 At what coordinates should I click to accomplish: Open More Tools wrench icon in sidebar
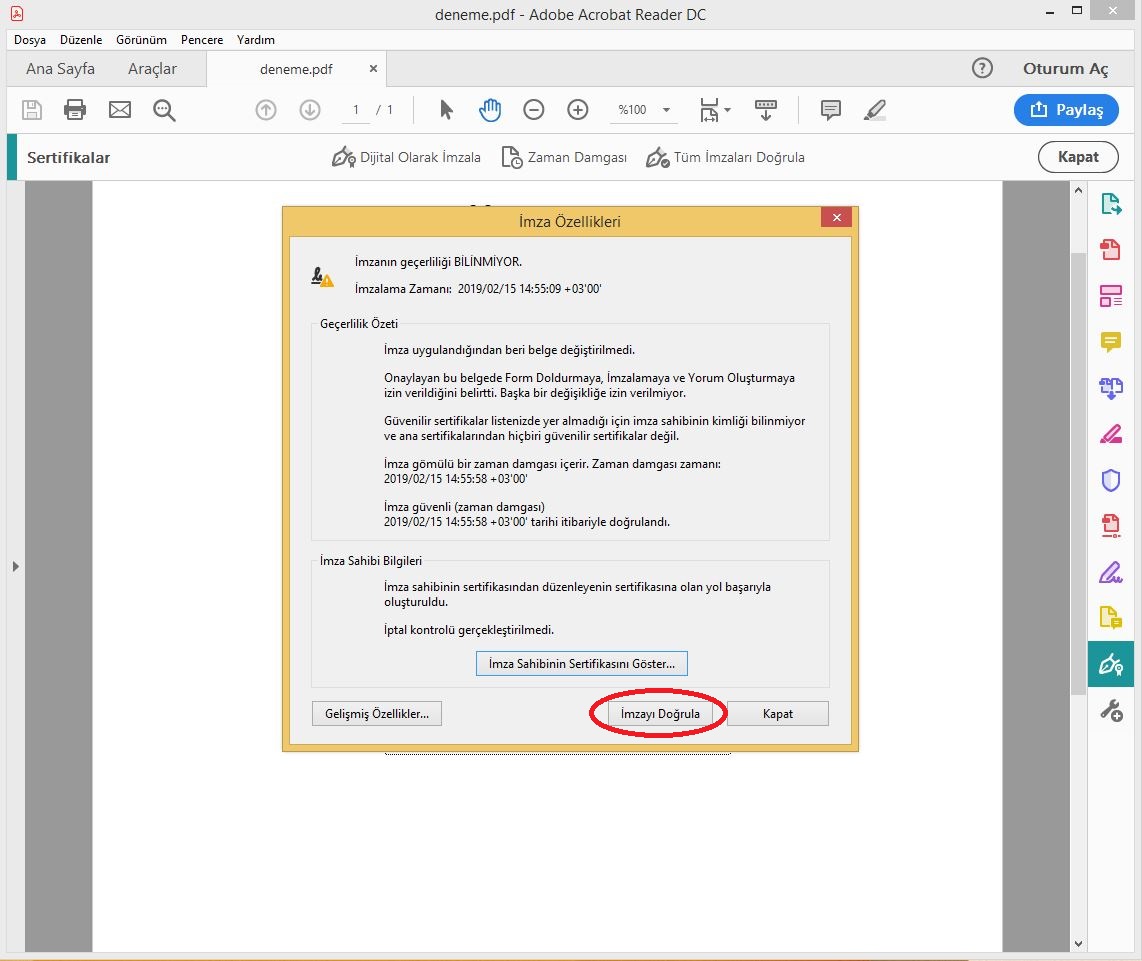pos(1111,710)
